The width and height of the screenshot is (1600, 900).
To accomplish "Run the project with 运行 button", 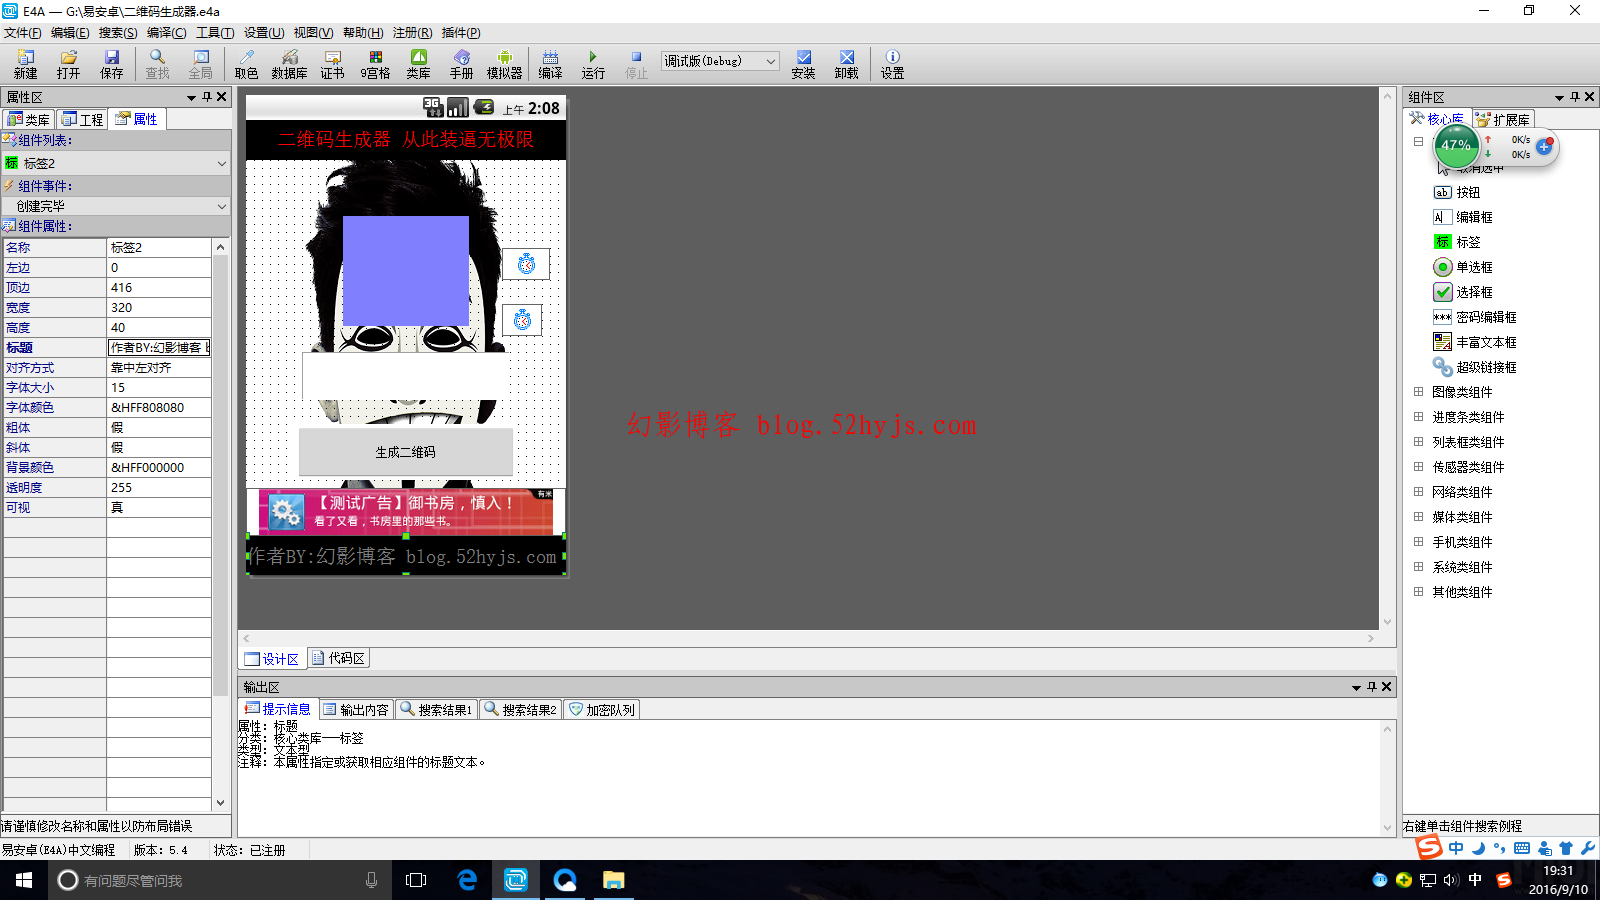I will [x=593, y=64].
